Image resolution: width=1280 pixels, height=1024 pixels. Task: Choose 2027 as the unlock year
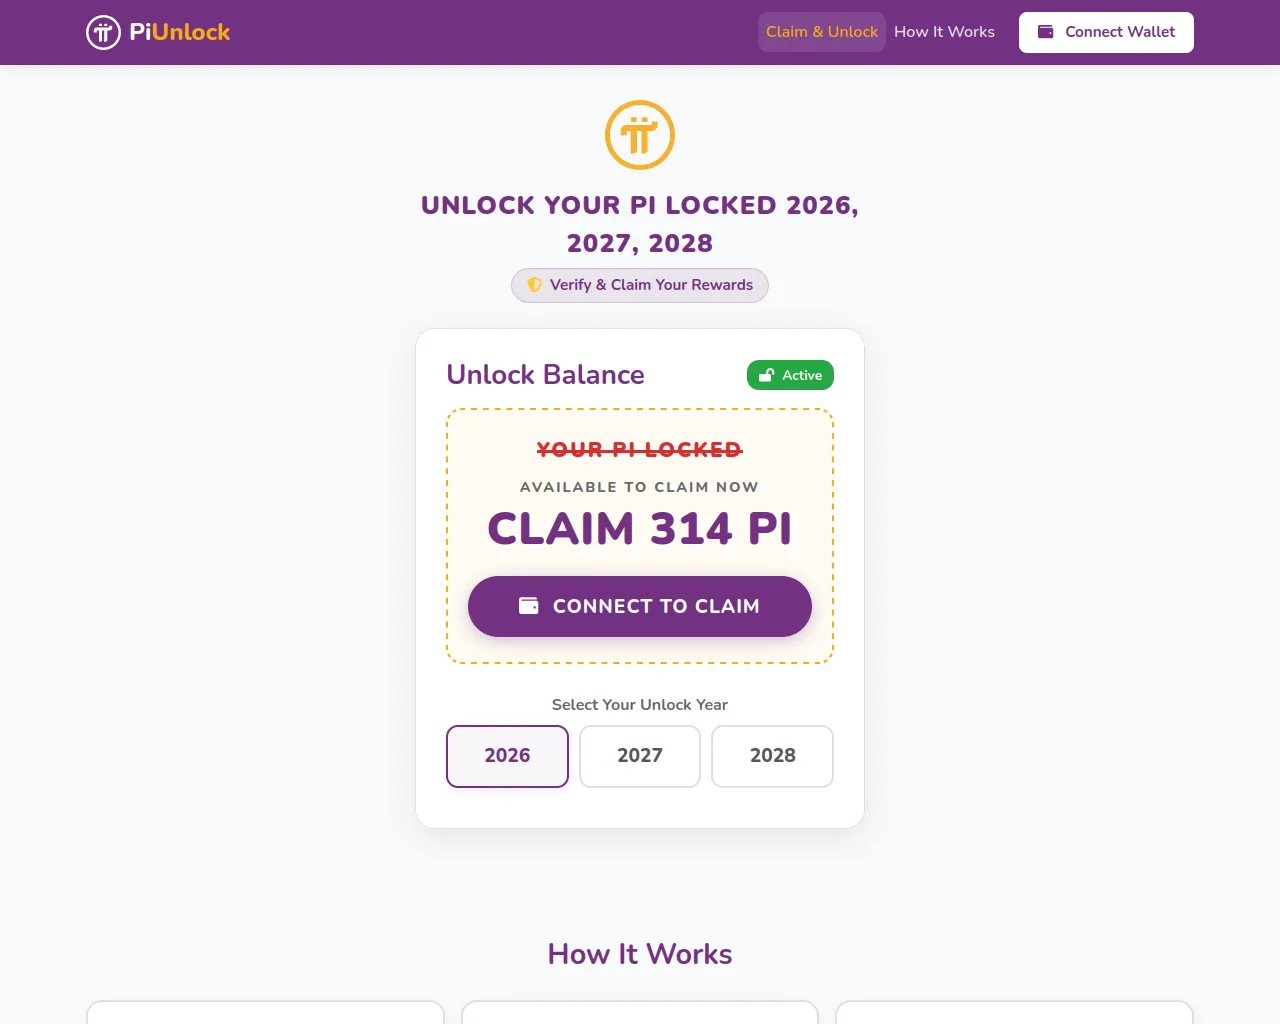640,756
